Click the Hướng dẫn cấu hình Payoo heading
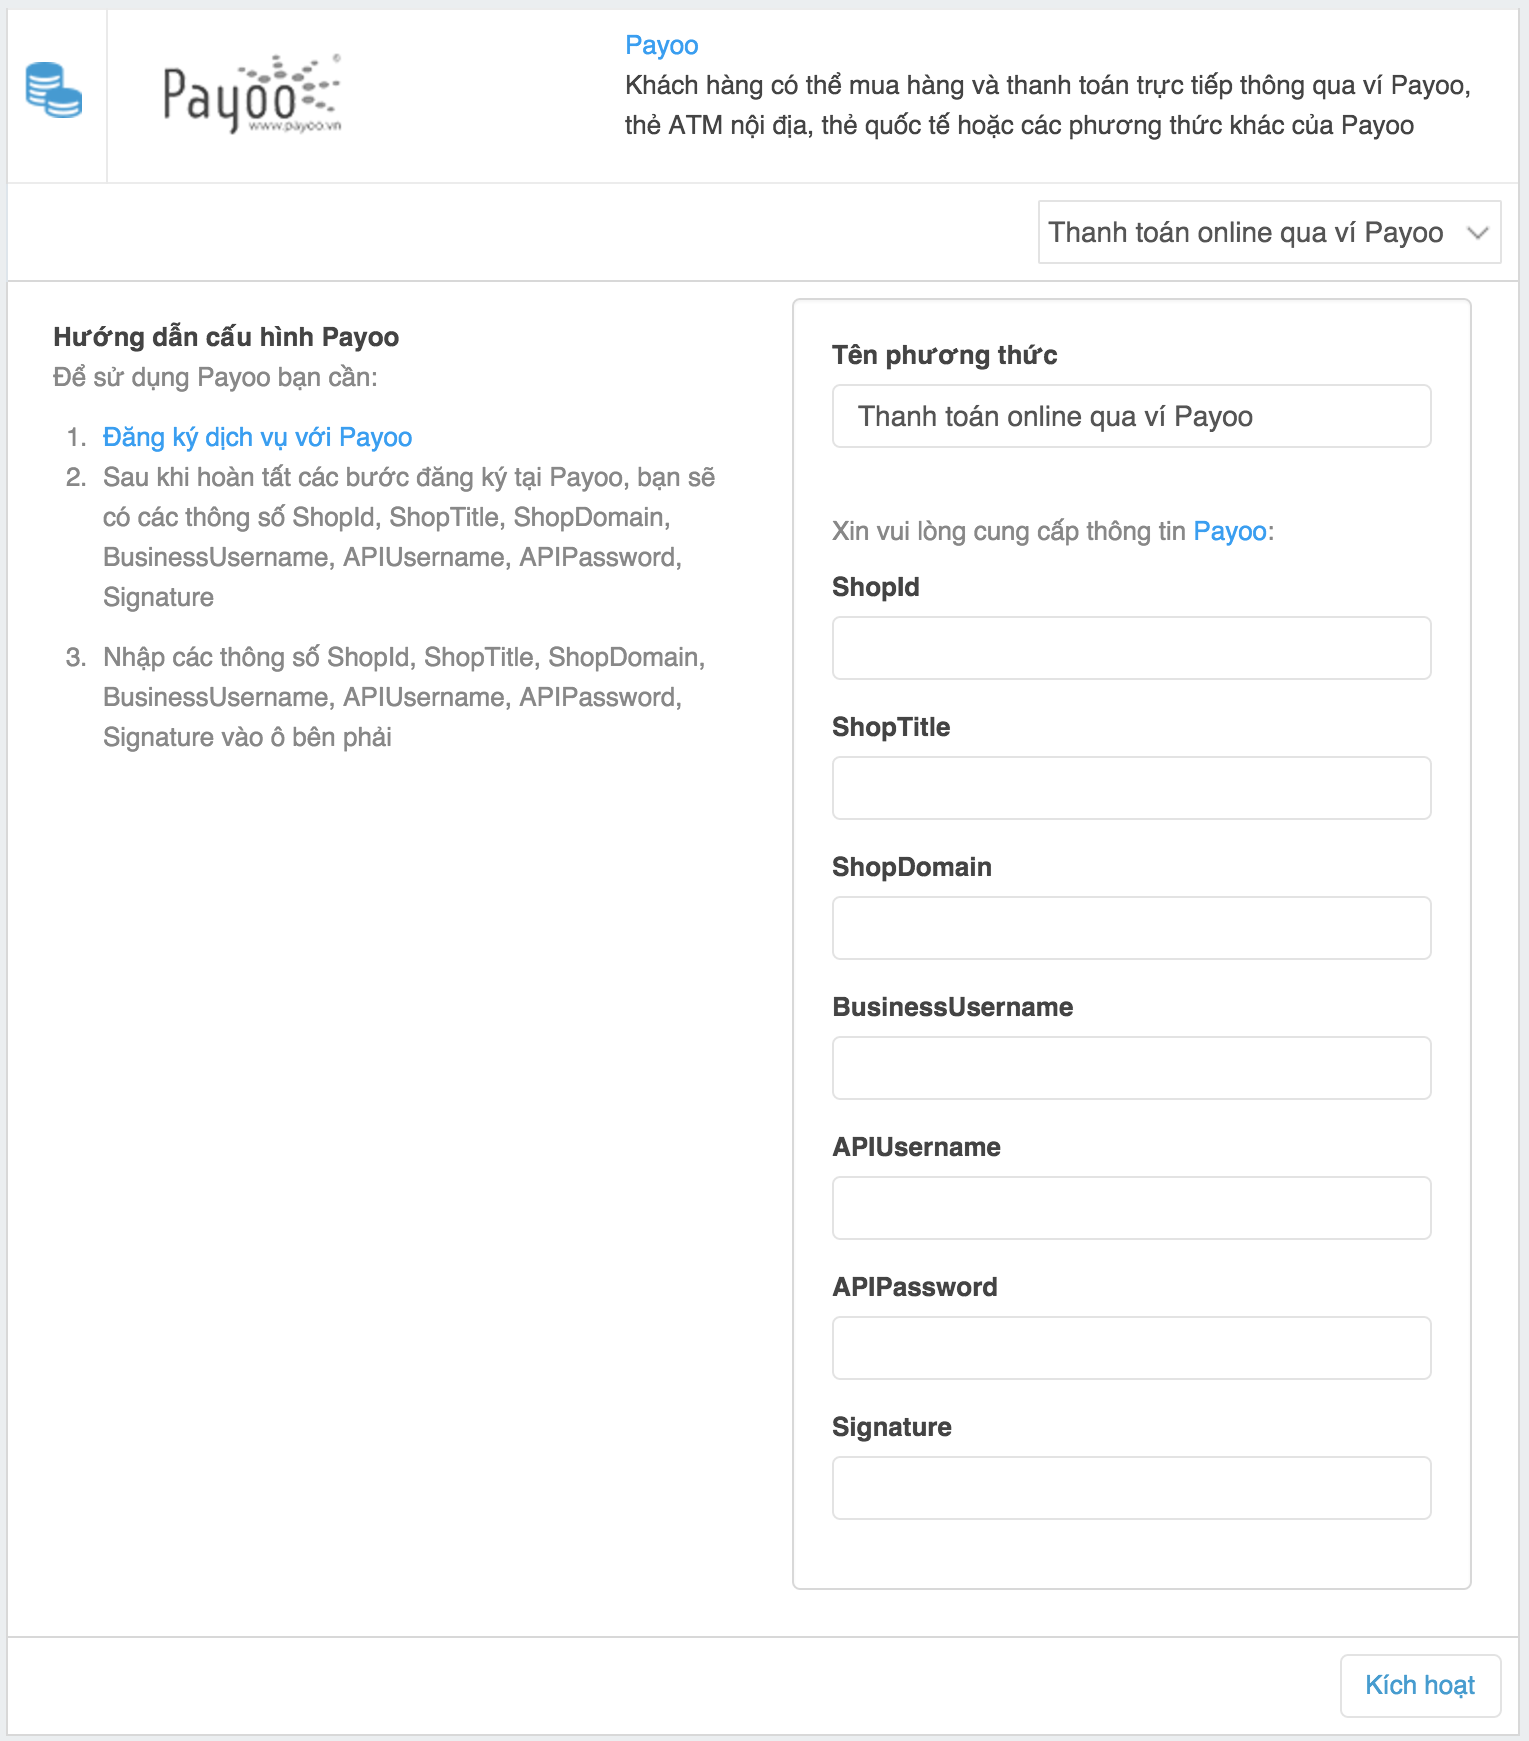This screenshot has width=1529, height=1741. point(226,337)
